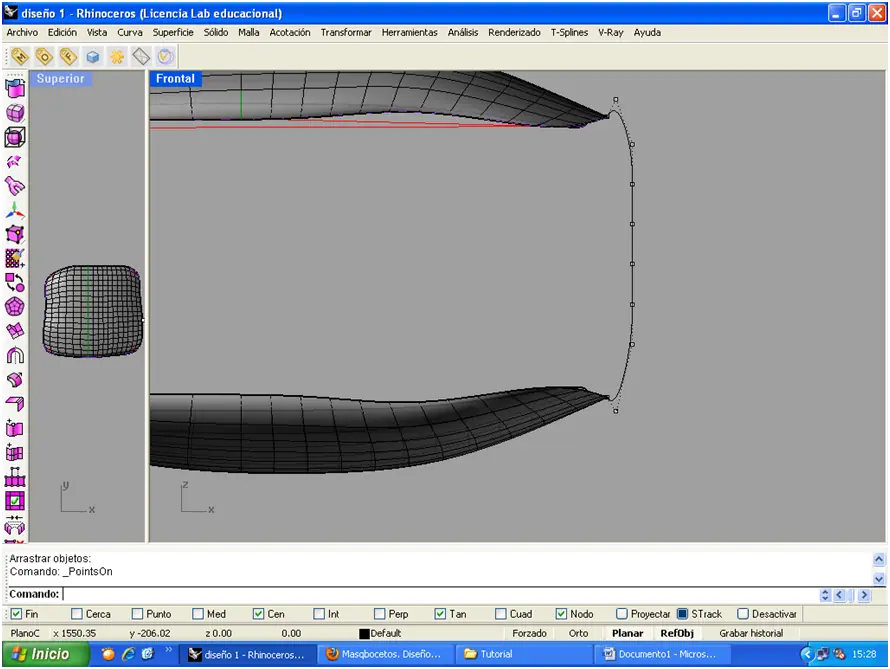The width and height of the screenshot is (890, 669).
Task: Toggle RefObj in status bar
Action: point(677,633)
